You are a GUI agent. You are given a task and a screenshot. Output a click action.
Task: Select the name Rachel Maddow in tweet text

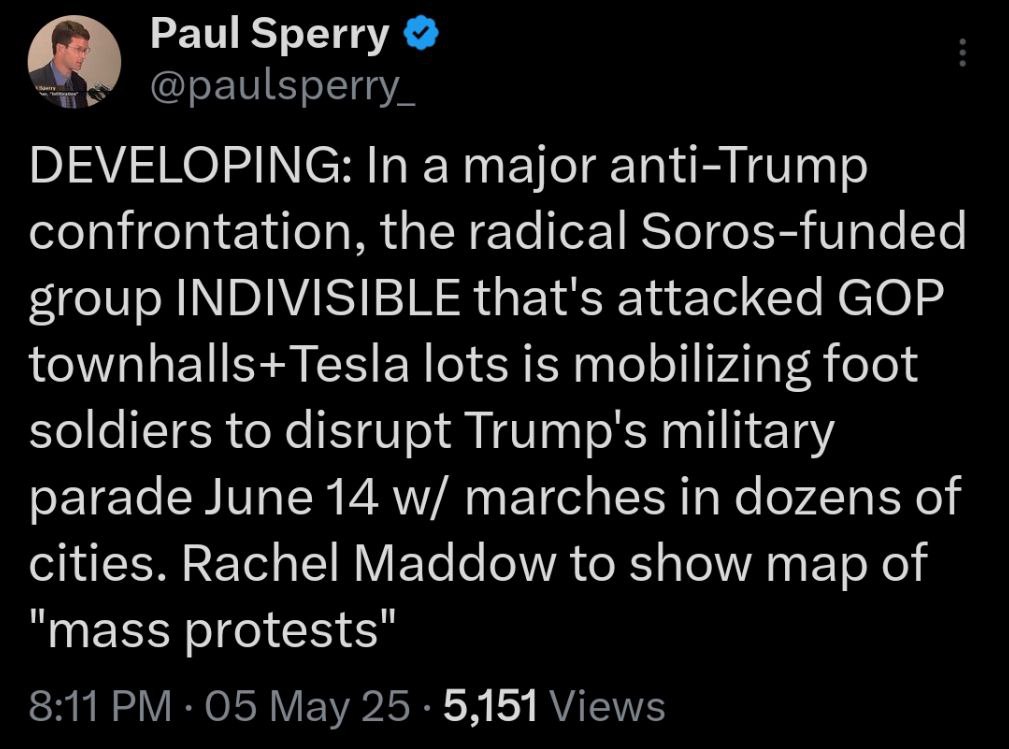tap(369, 563)
